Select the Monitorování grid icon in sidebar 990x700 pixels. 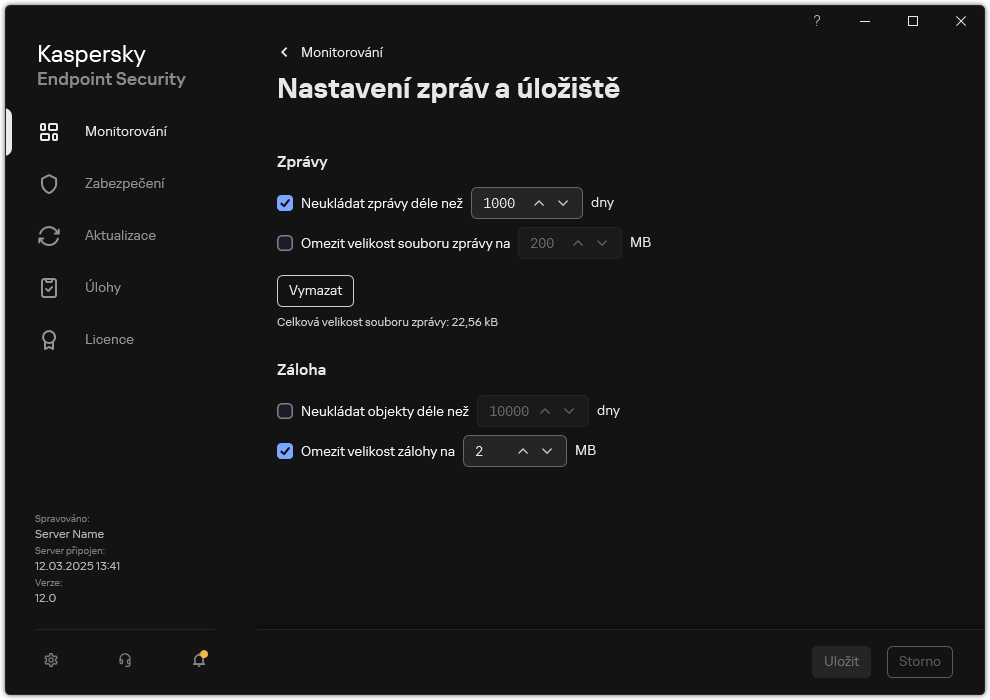tap(48, 131)
